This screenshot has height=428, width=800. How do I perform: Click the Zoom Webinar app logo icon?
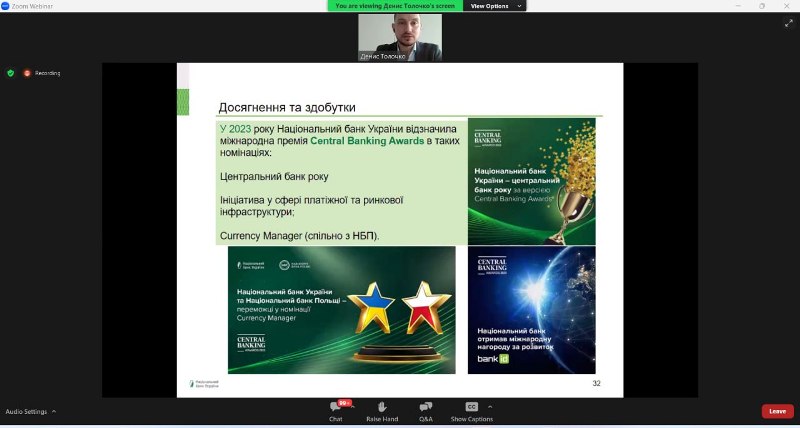pos(5,6)
